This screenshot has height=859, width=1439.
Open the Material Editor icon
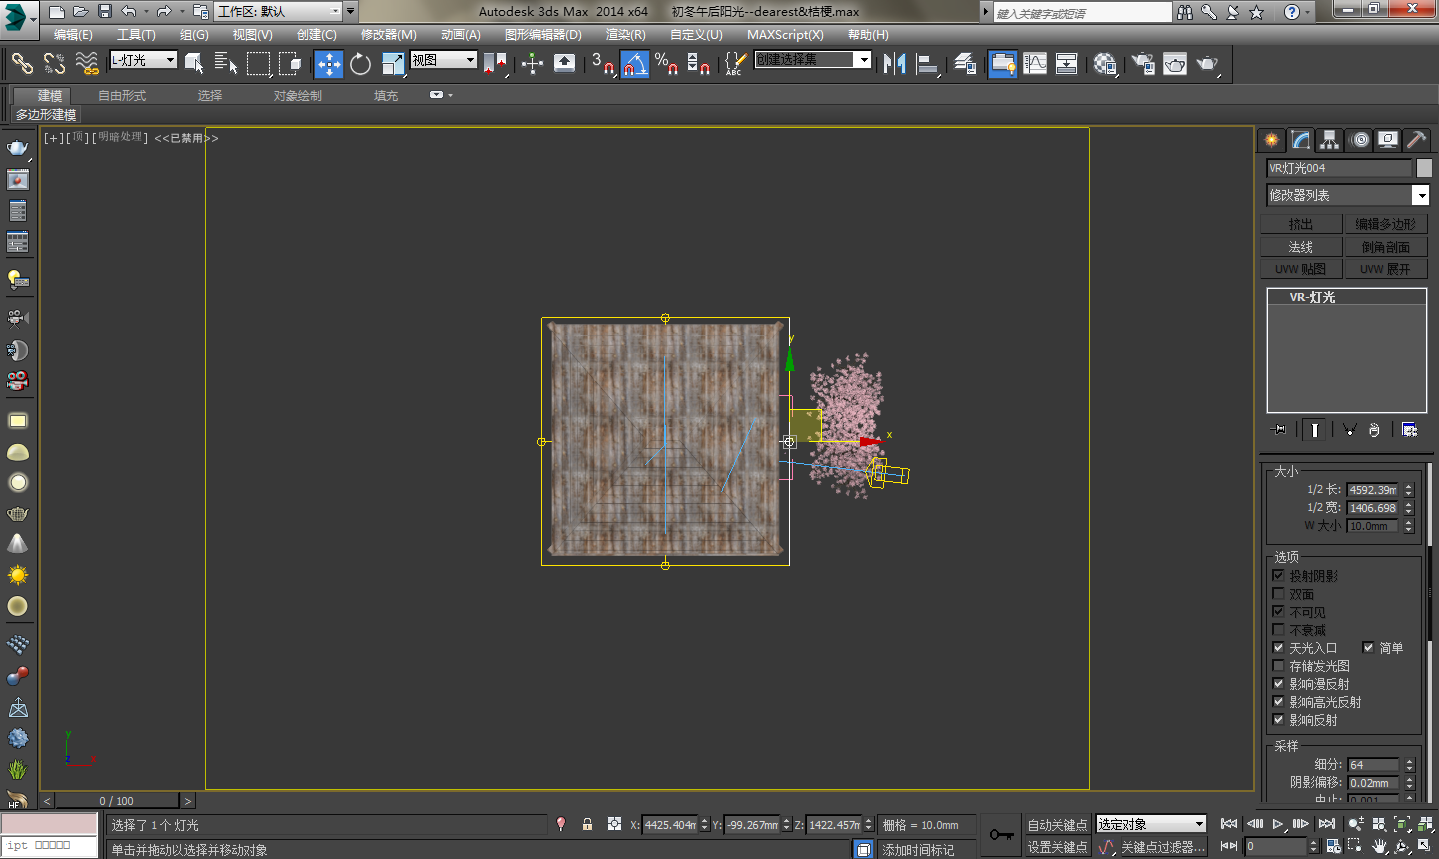1105,64
